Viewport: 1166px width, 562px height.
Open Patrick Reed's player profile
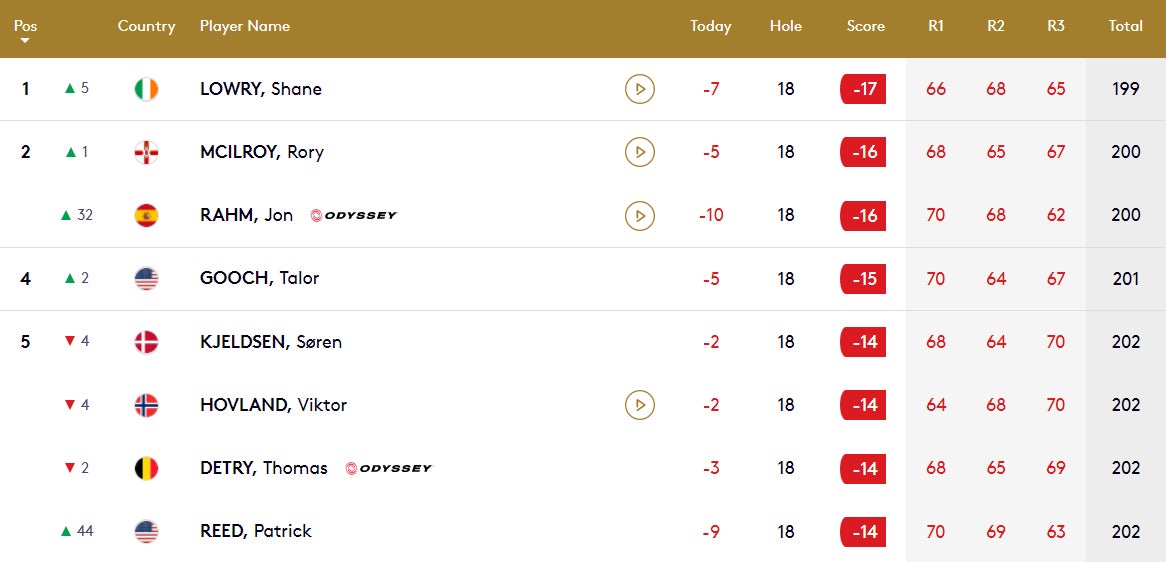pyautogui.click(x=256, y=531)
